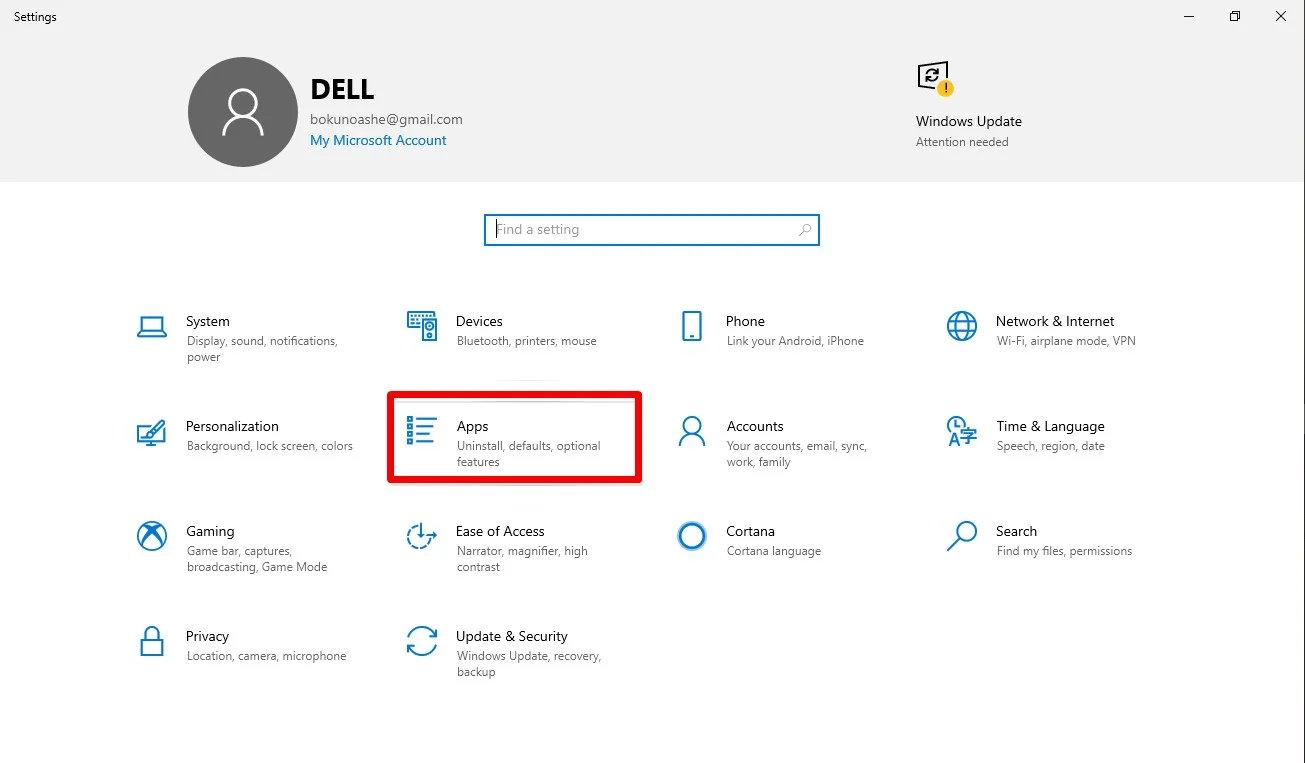This screenshot has width=1305, height=763.
Task: Open System settings laptop icon
Action: (152, 326)
